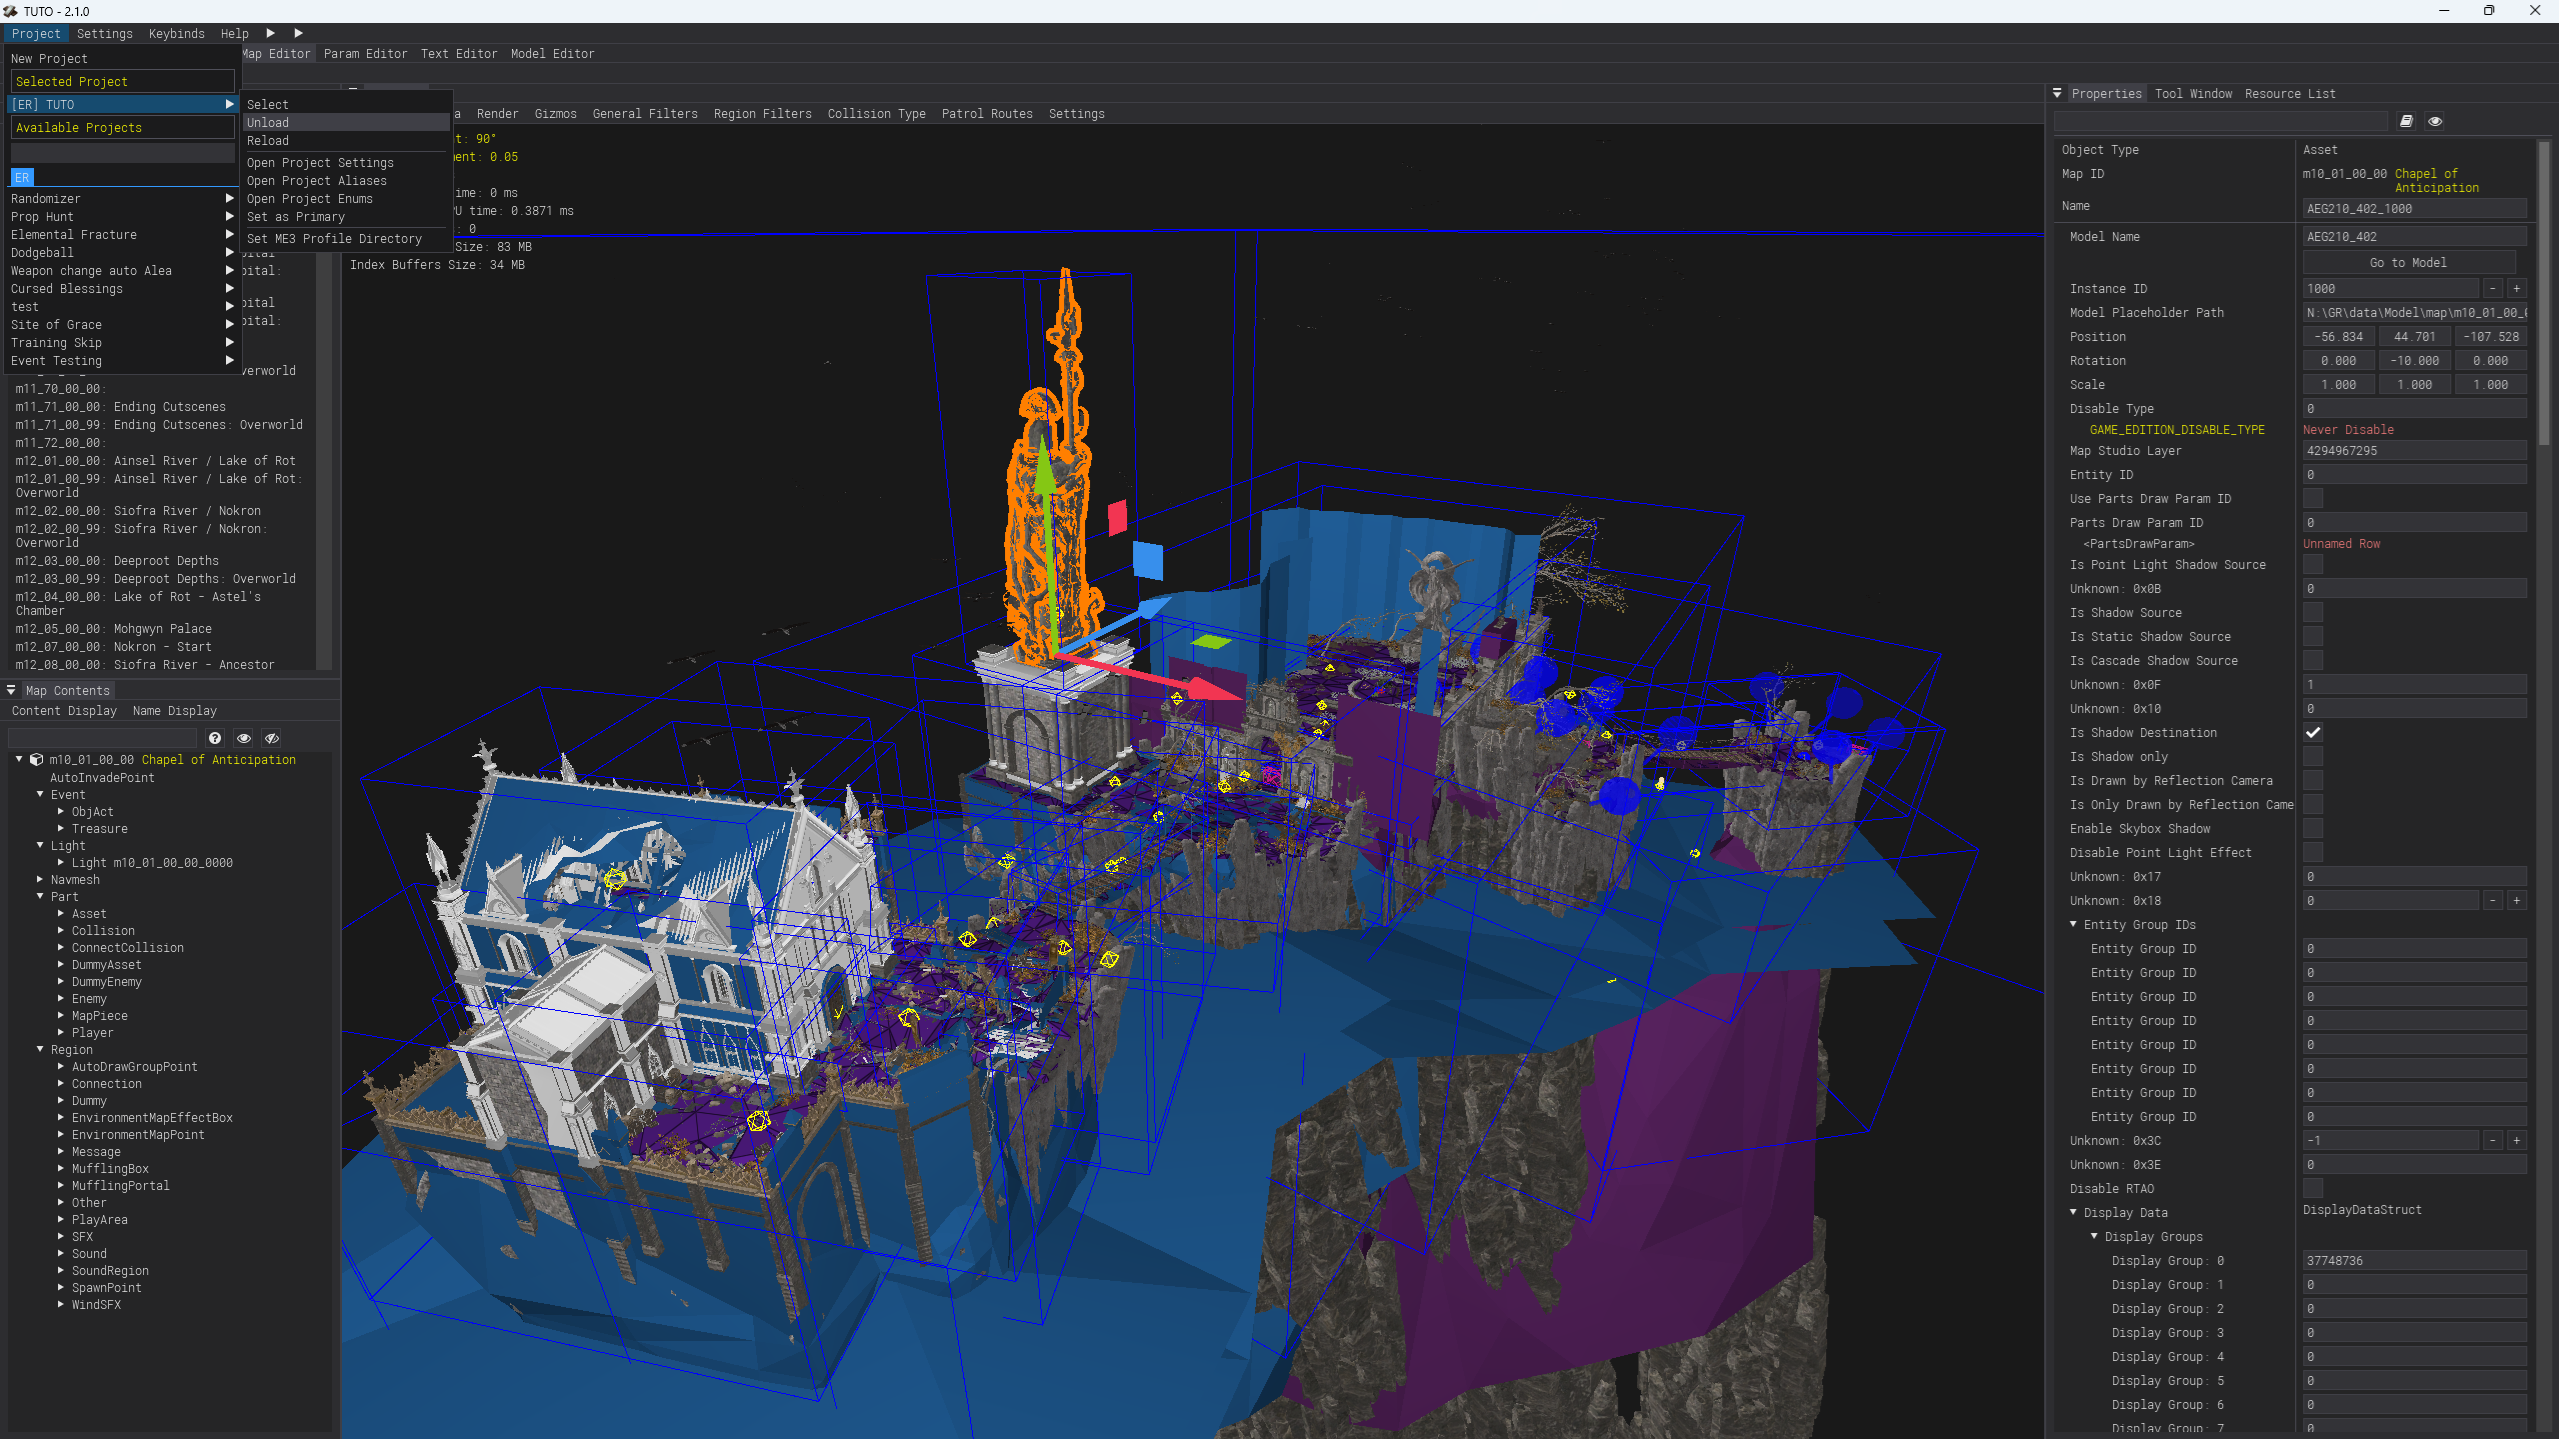Image resolution: width=2559 pixels, height=1439 pixels.
Task: Click the Map Contents search field
Action: point(102,738)
